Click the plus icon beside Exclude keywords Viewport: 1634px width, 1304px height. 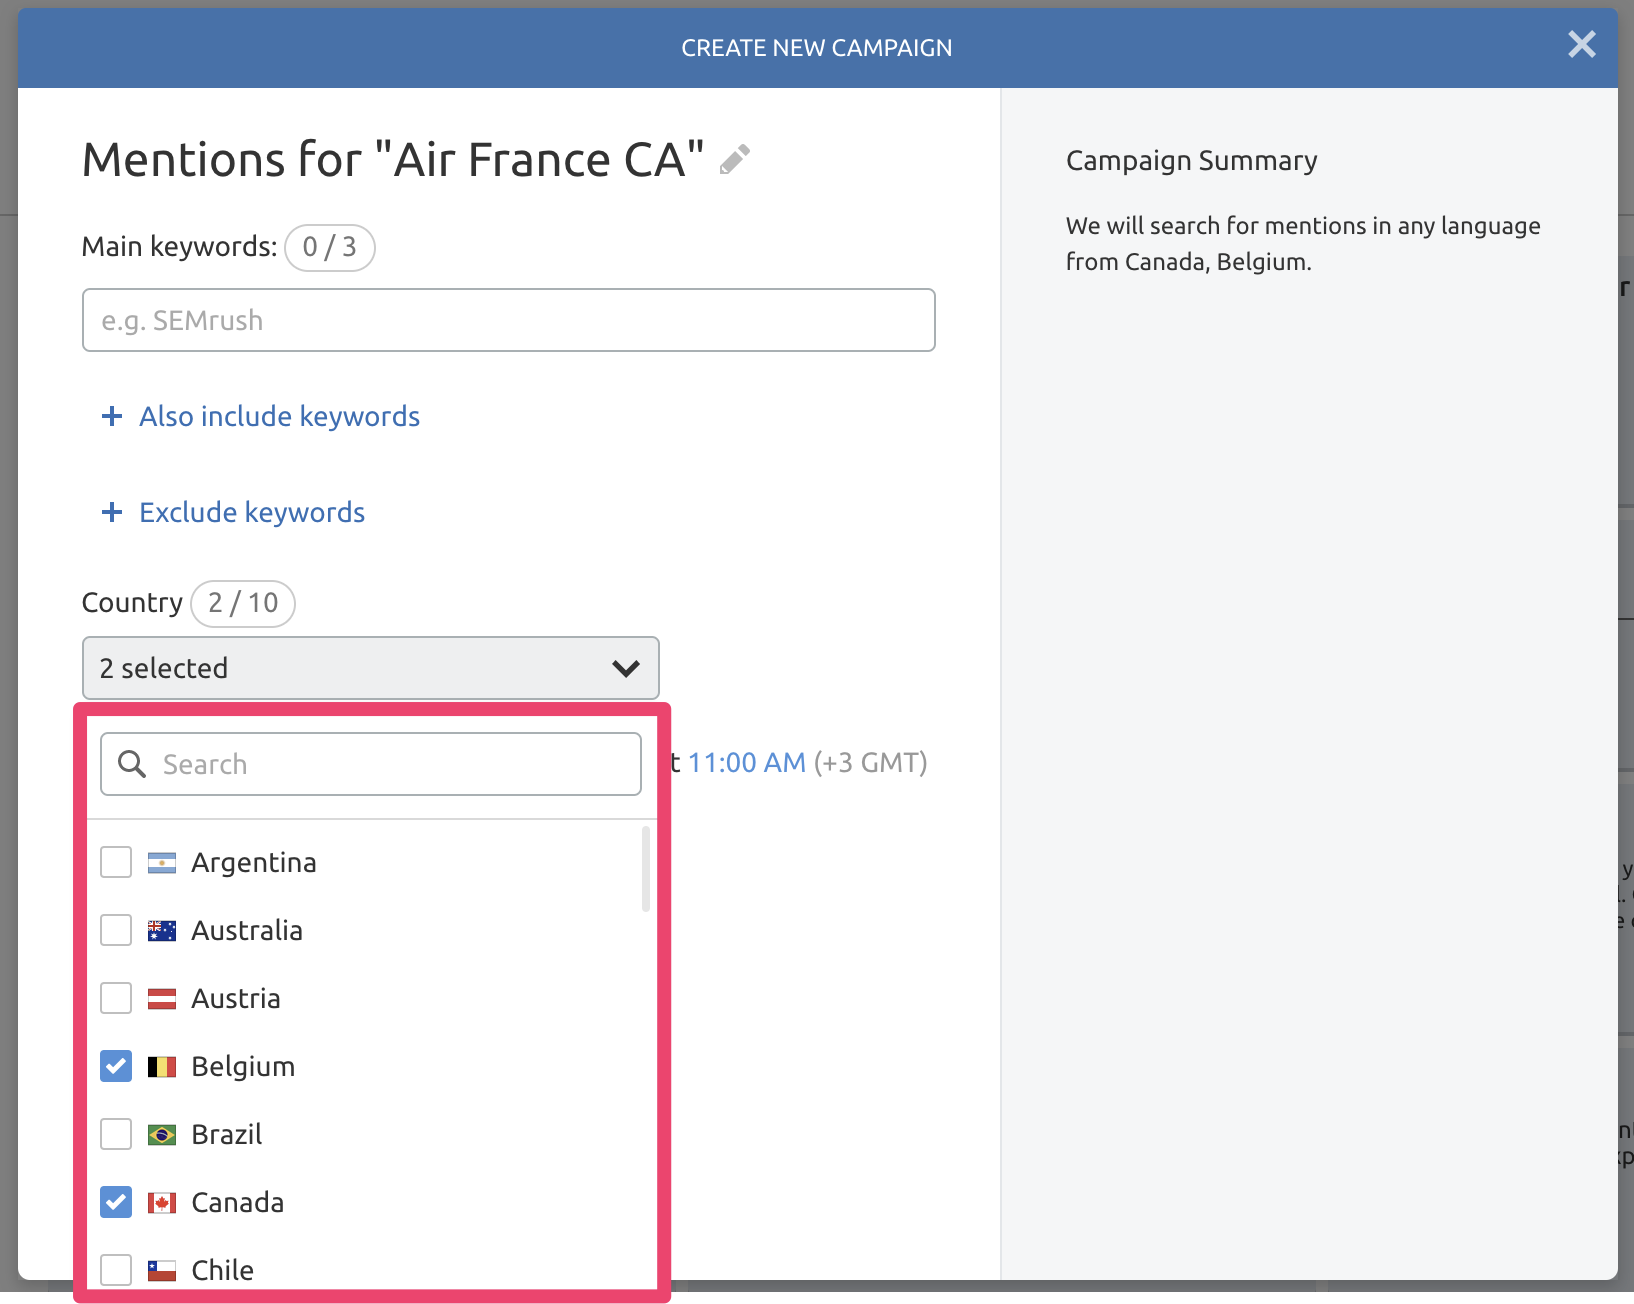pos(112,512)
